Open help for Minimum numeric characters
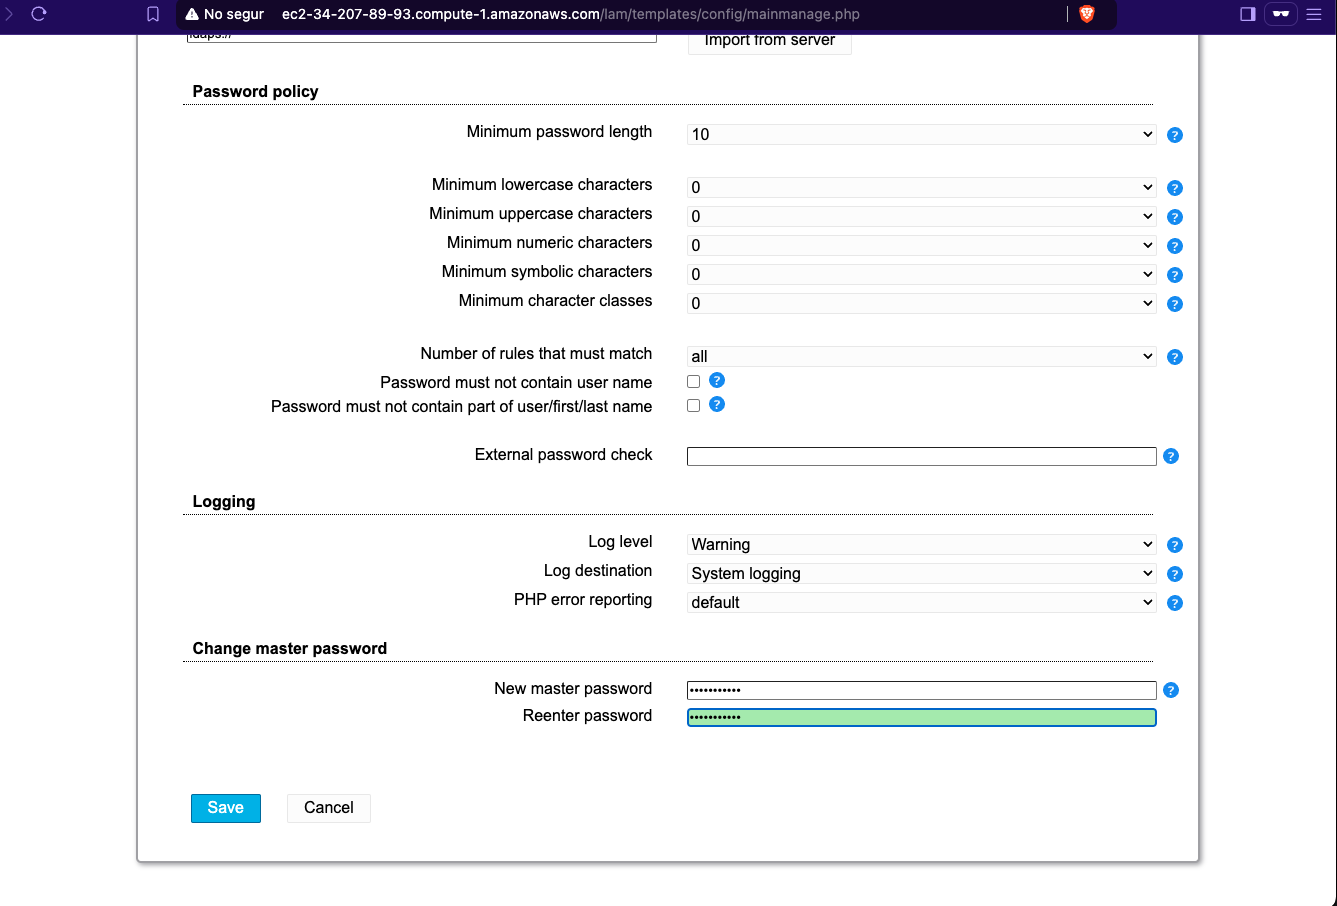This screenshot has width=1337, height=906. tap(1175, 246)
